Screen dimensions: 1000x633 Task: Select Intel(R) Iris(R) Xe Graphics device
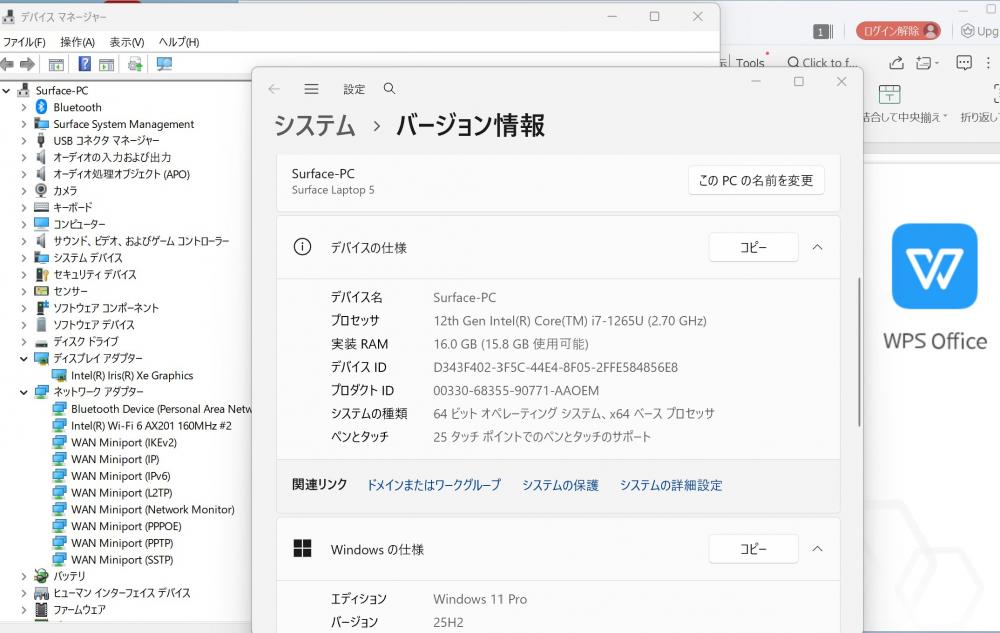point(132,375)
